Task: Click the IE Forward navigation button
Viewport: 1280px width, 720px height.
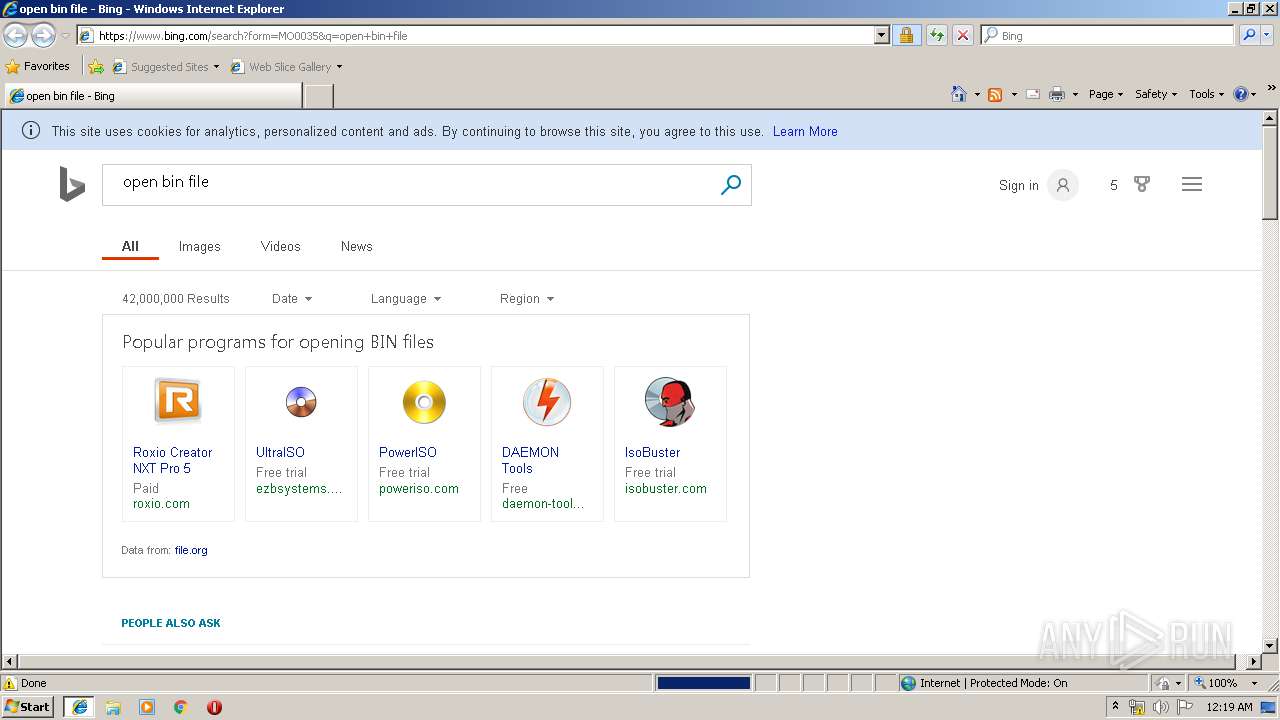Action: point(43,36)
